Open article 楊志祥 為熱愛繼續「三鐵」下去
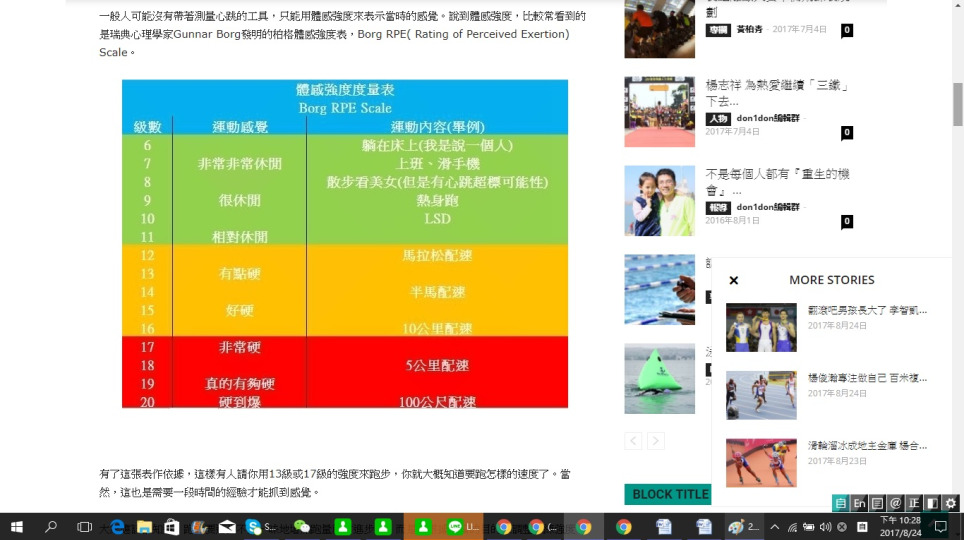This screenshot has height=540, width=964. pyautogui.click(x=777, y=93)
